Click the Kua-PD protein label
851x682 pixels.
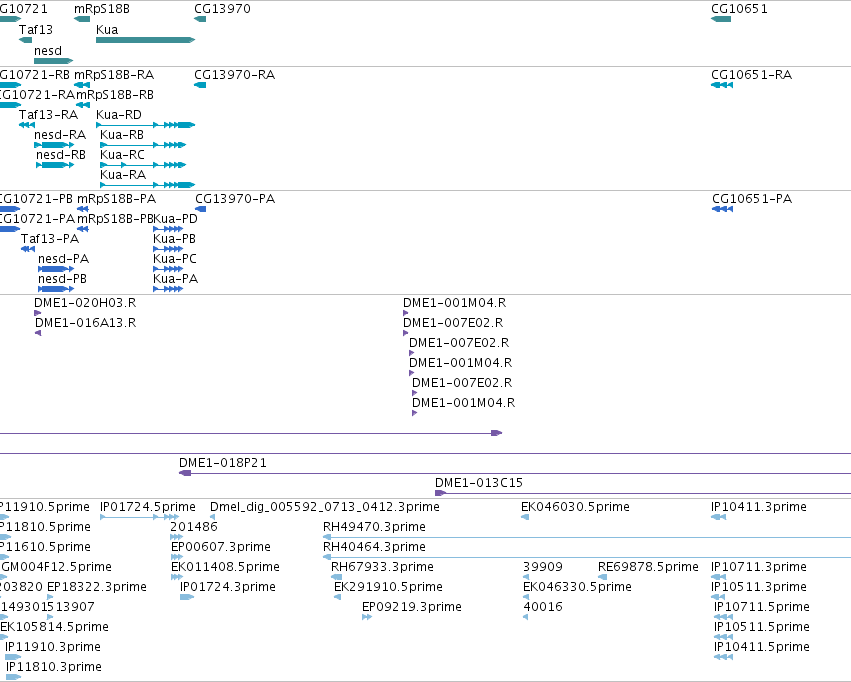175,219
